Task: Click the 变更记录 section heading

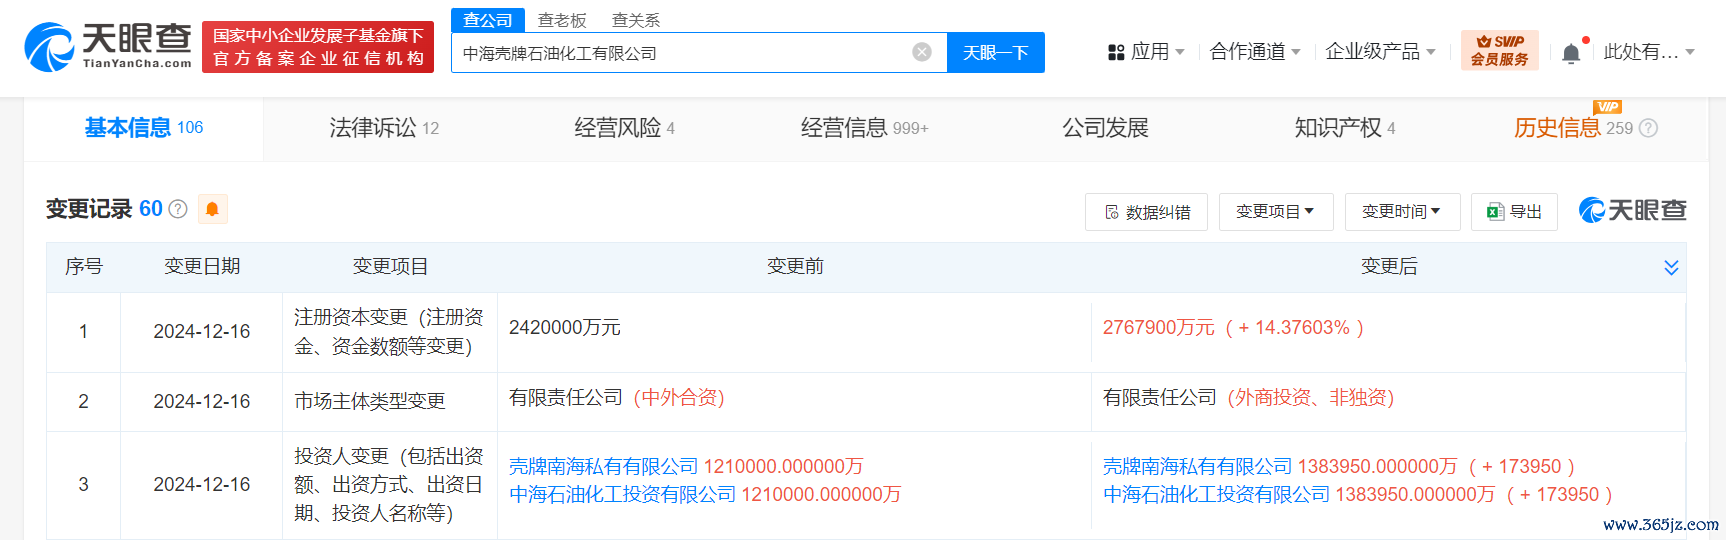Action: pyautogui.click(x=89, y=209)
